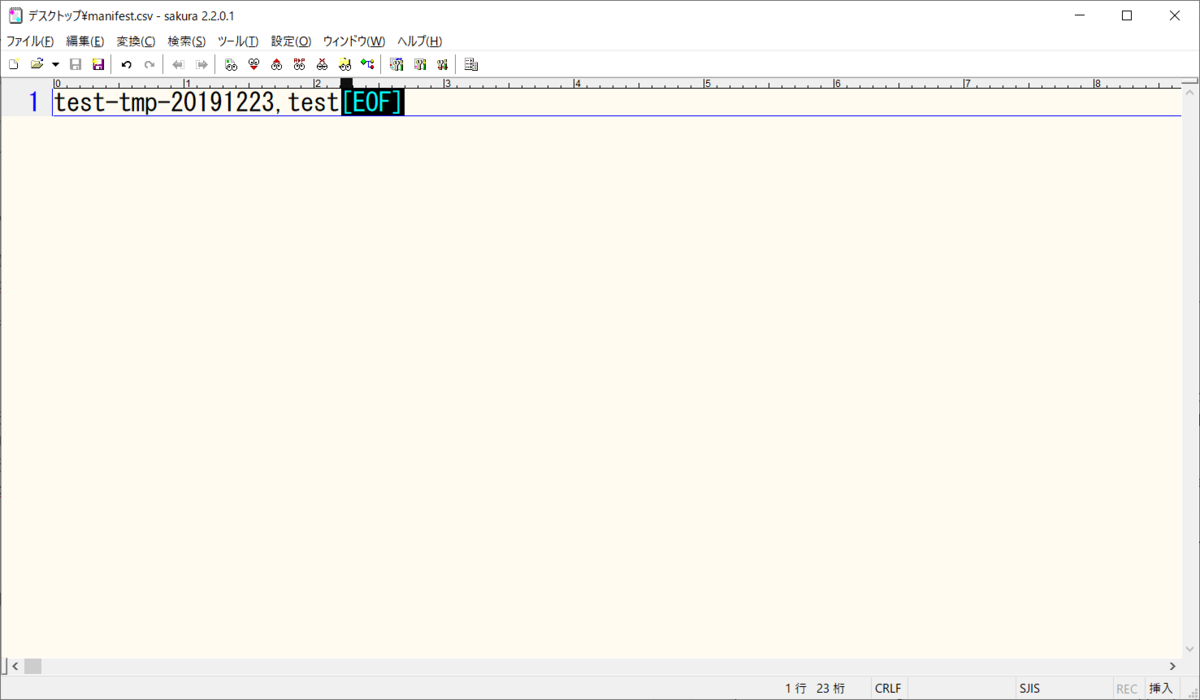Screen dimensions: 1200x700
Task: Click the "1 行 23 桁" status bar position
Action: [x=815, y=688]
